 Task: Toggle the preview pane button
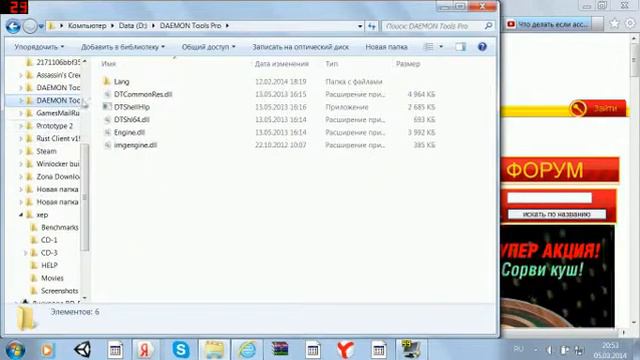(460, 47)
